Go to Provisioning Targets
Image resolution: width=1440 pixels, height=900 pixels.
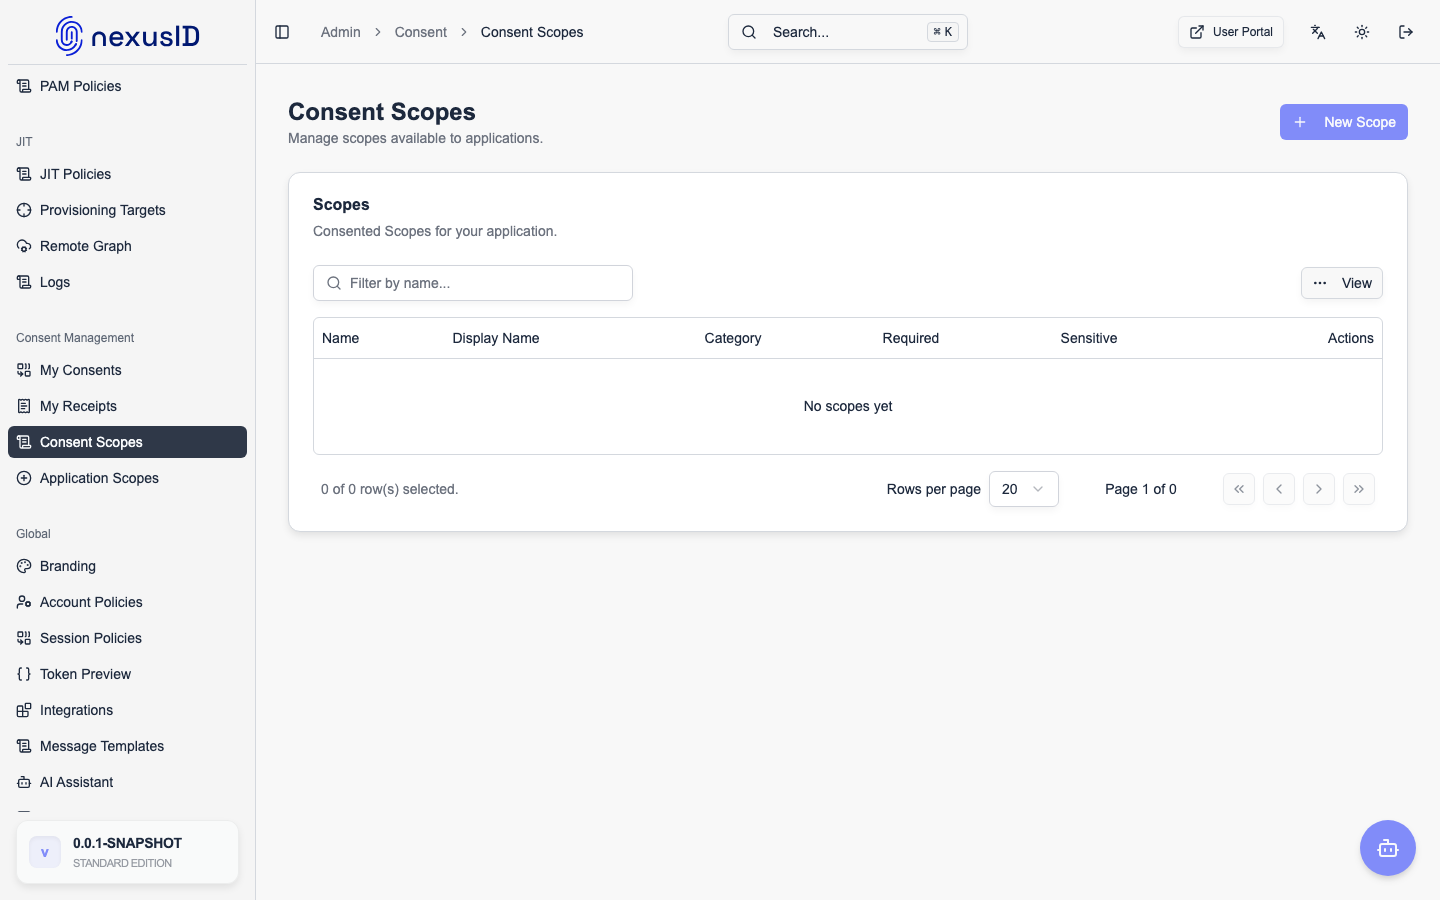tap(127, 210)
